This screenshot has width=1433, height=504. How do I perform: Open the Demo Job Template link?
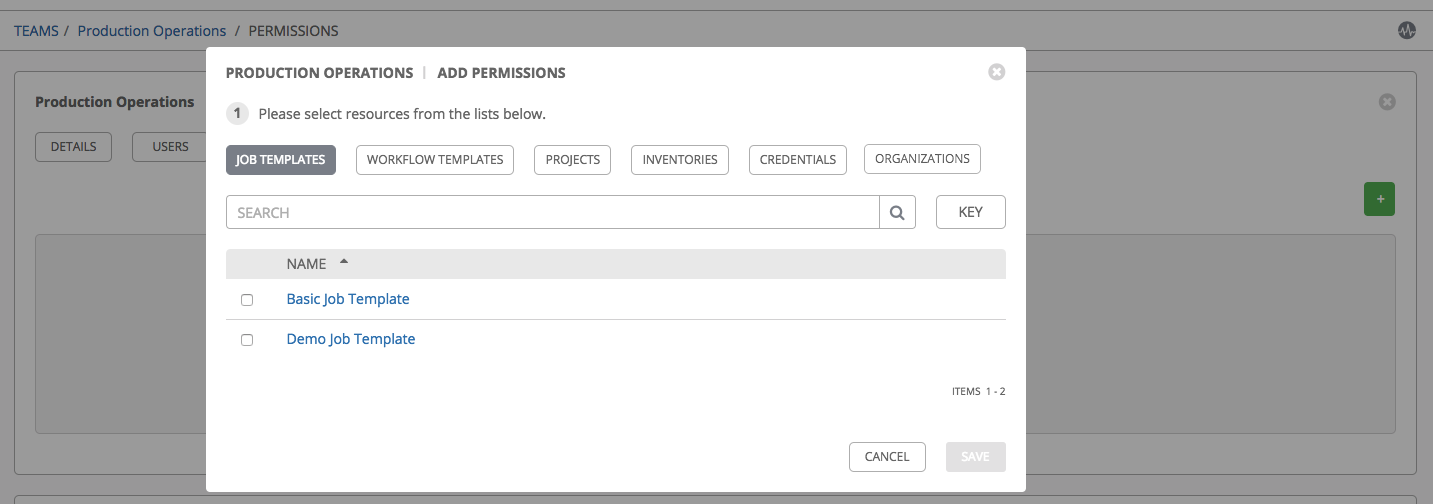click(x=351, y=339)
